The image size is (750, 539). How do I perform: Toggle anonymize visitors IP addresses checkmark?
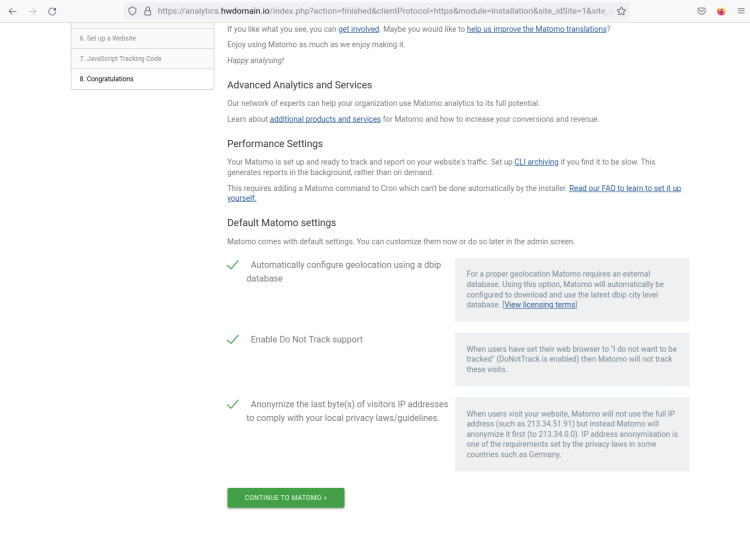pyautogui.click(x=232, y=404)
